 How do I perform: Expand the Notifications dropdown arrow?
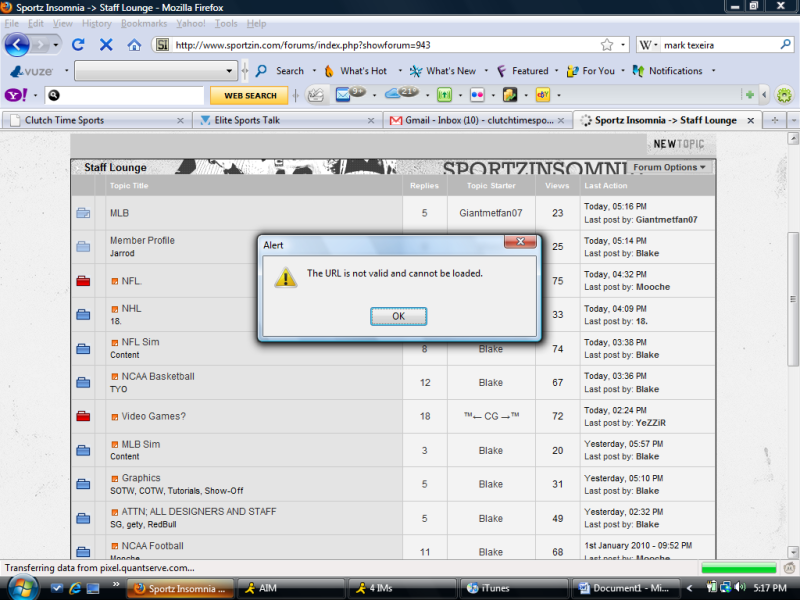click(713, 71)
